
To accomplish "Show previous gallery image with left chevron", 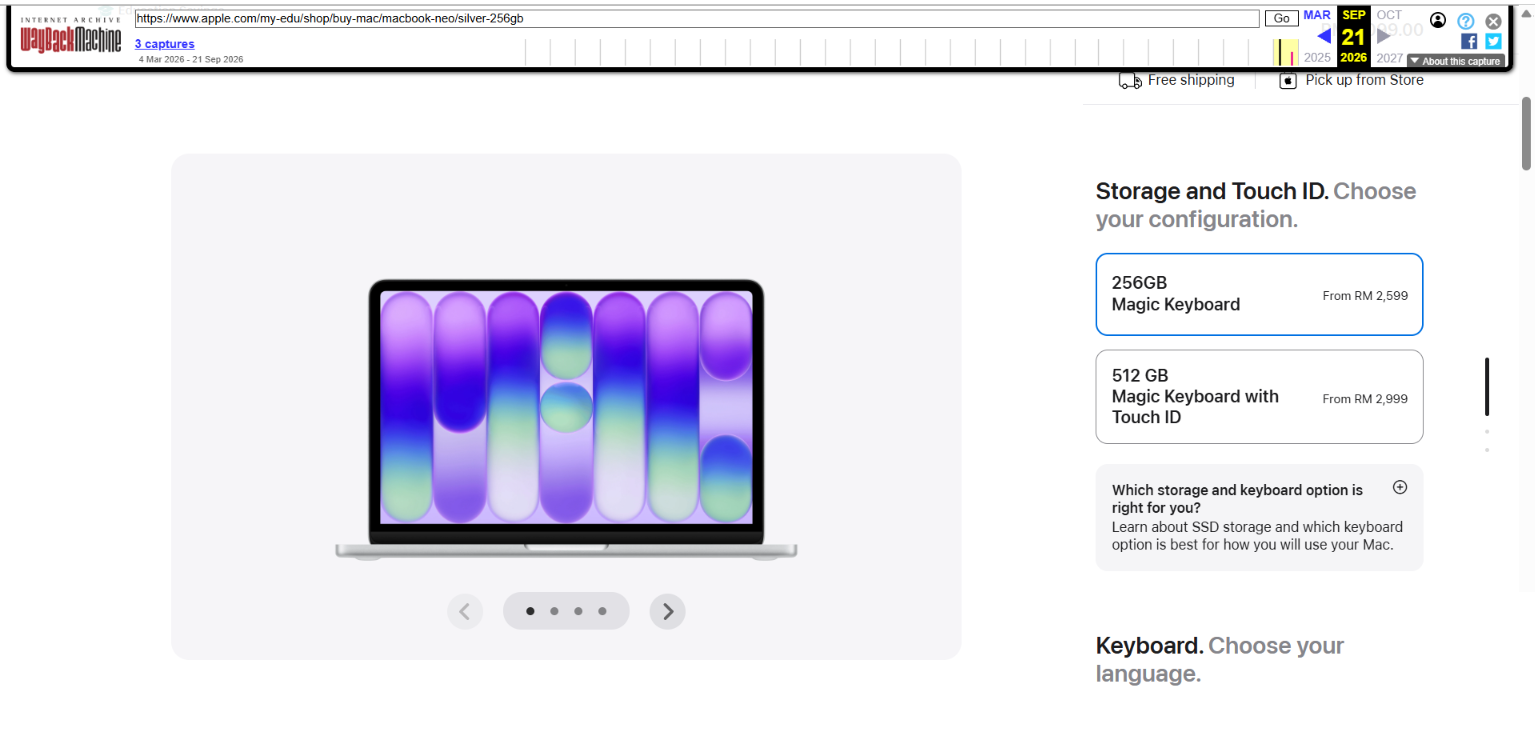I will (465, 611).
